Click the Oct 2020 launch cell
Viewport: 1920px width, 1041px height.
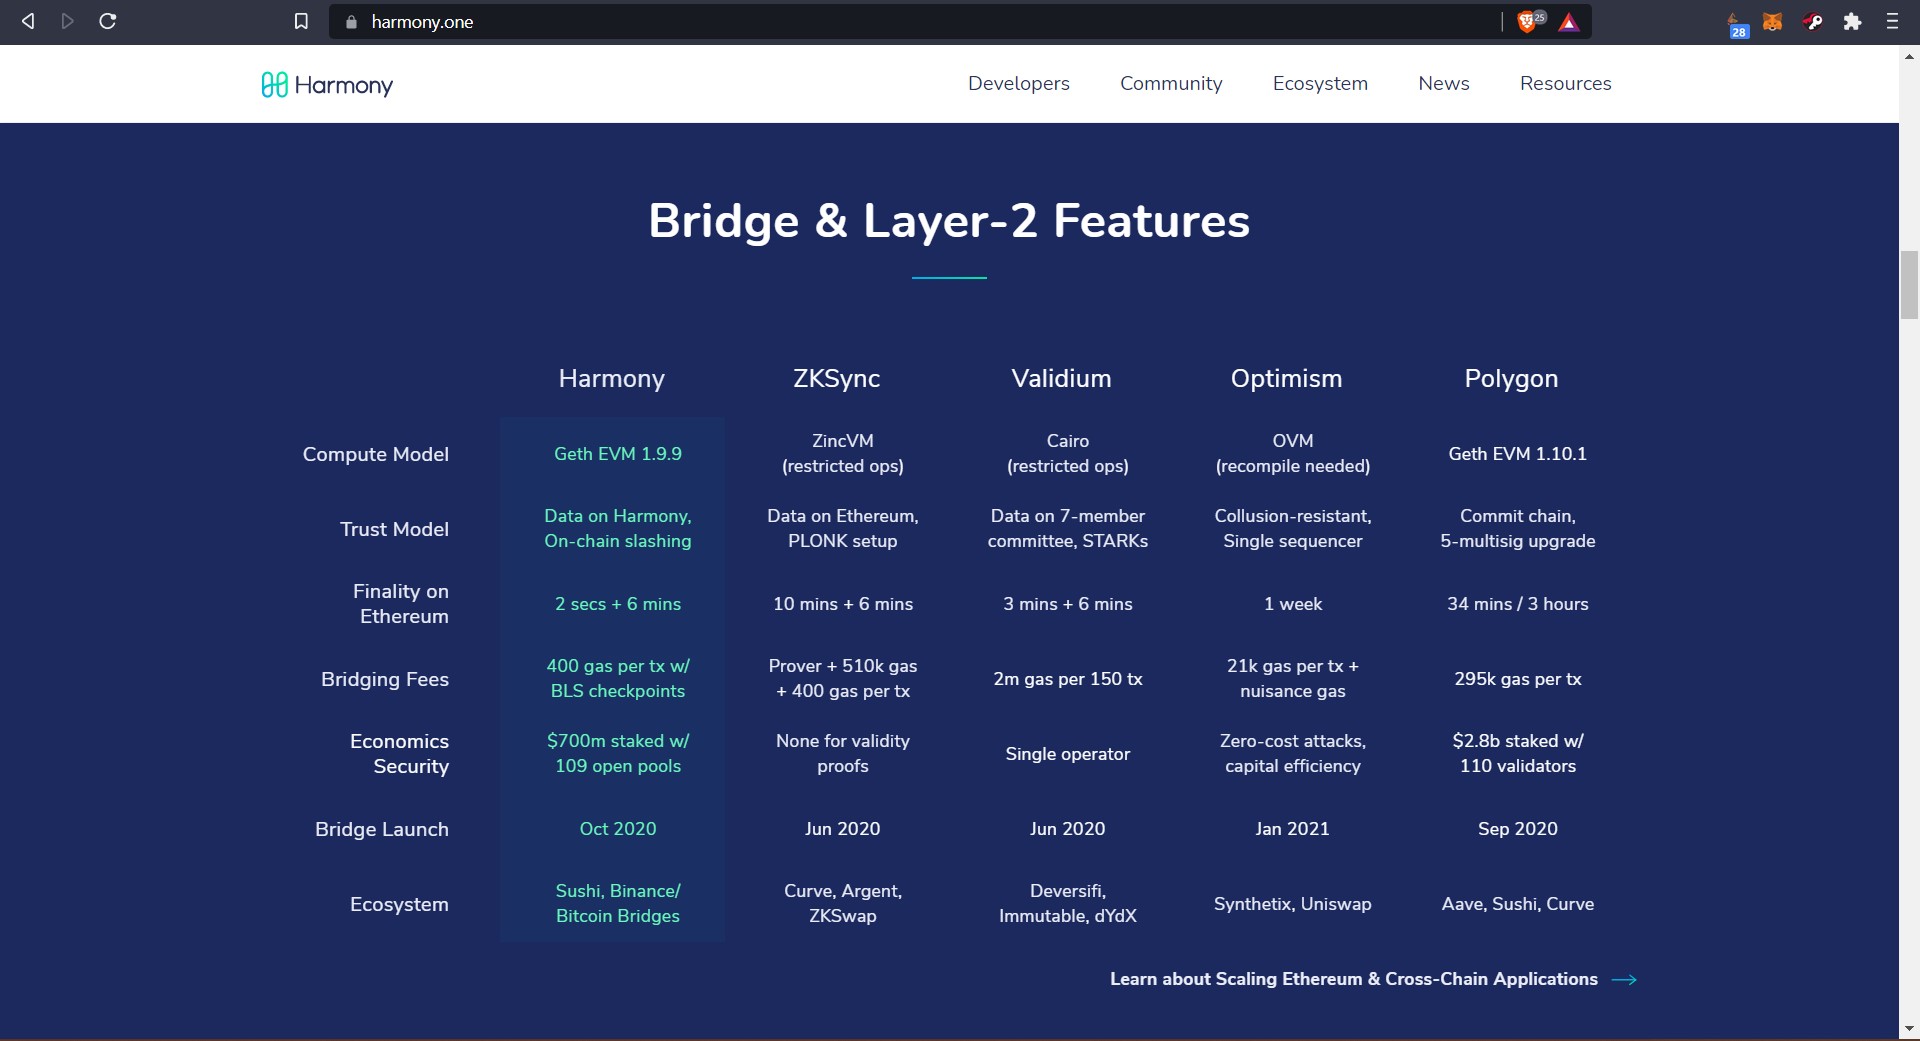click(x=618, y=829)
